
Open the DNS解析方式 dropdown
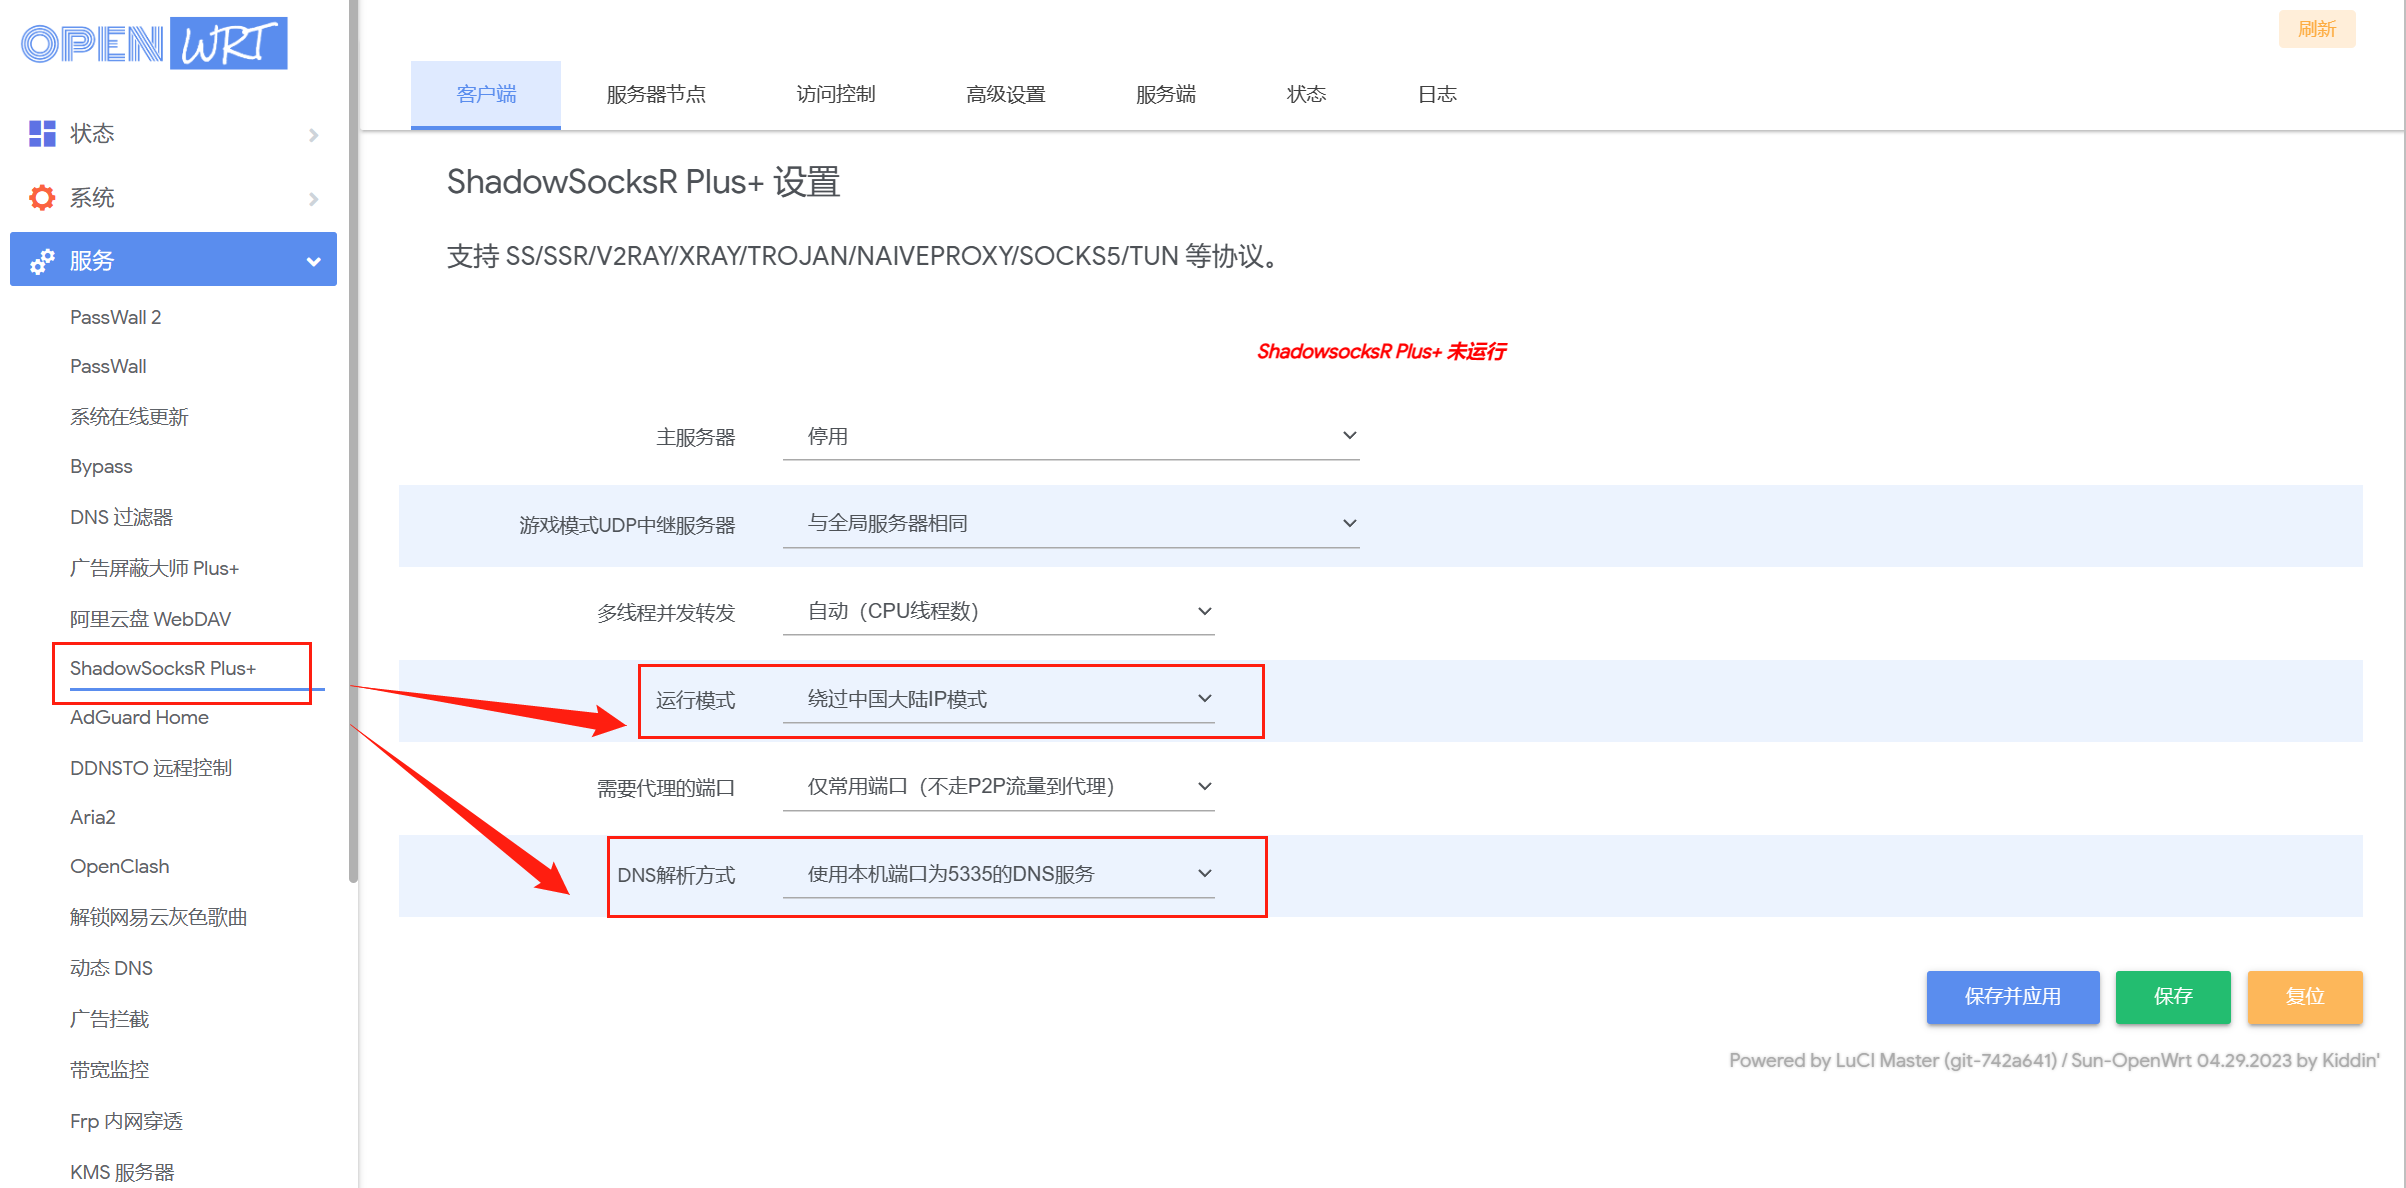(x=998, y=874)
